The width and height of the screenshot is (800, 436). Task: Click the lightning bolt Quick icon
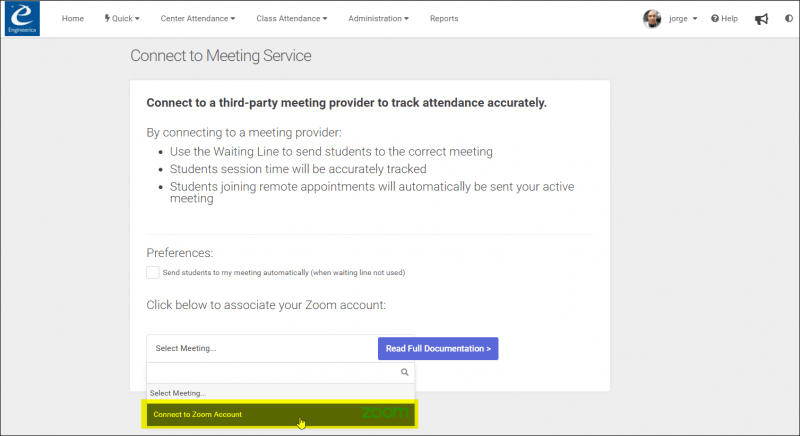click(x=107, y=18)
